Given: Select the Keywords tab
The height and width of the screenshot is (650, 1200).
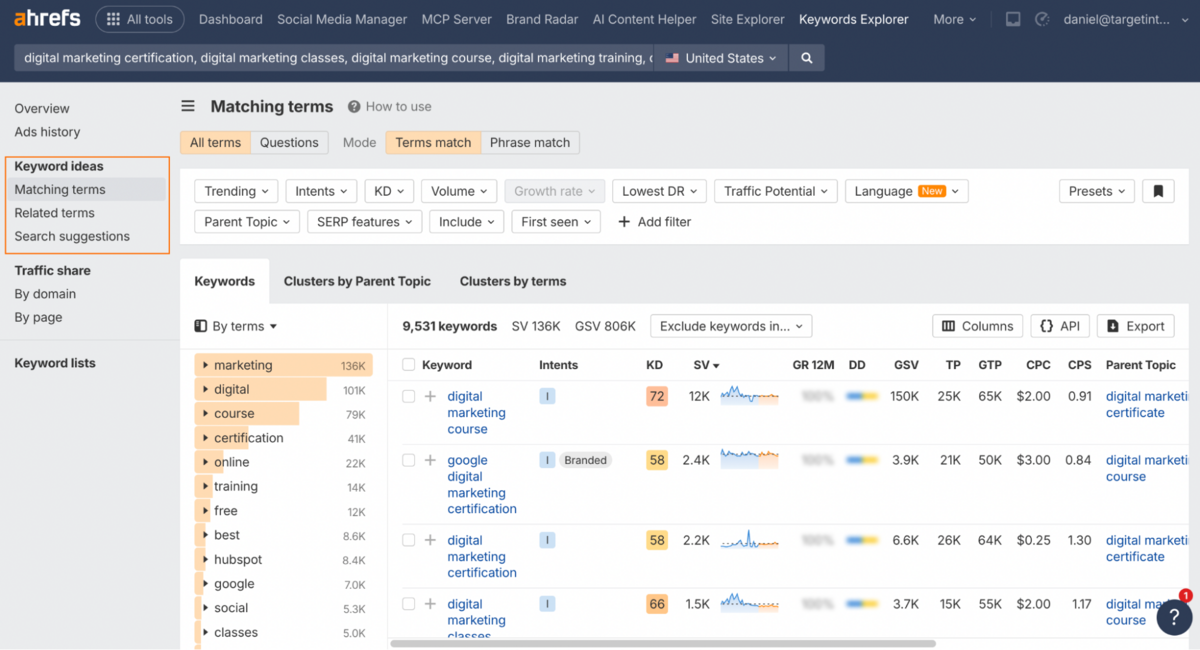Looking at the screenshot, I should [225, 281].
